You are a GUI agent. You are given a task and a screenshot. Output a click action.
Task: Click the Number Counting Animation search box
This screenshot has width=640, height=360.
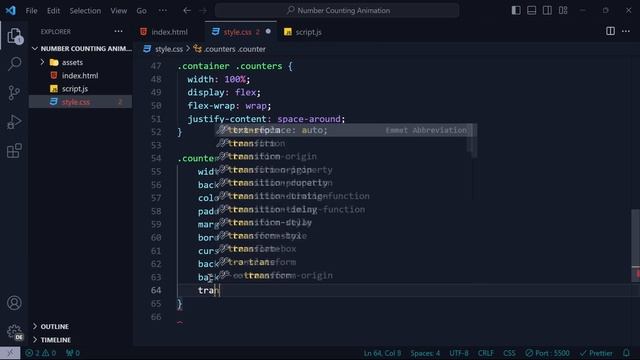tap(337, 11)
